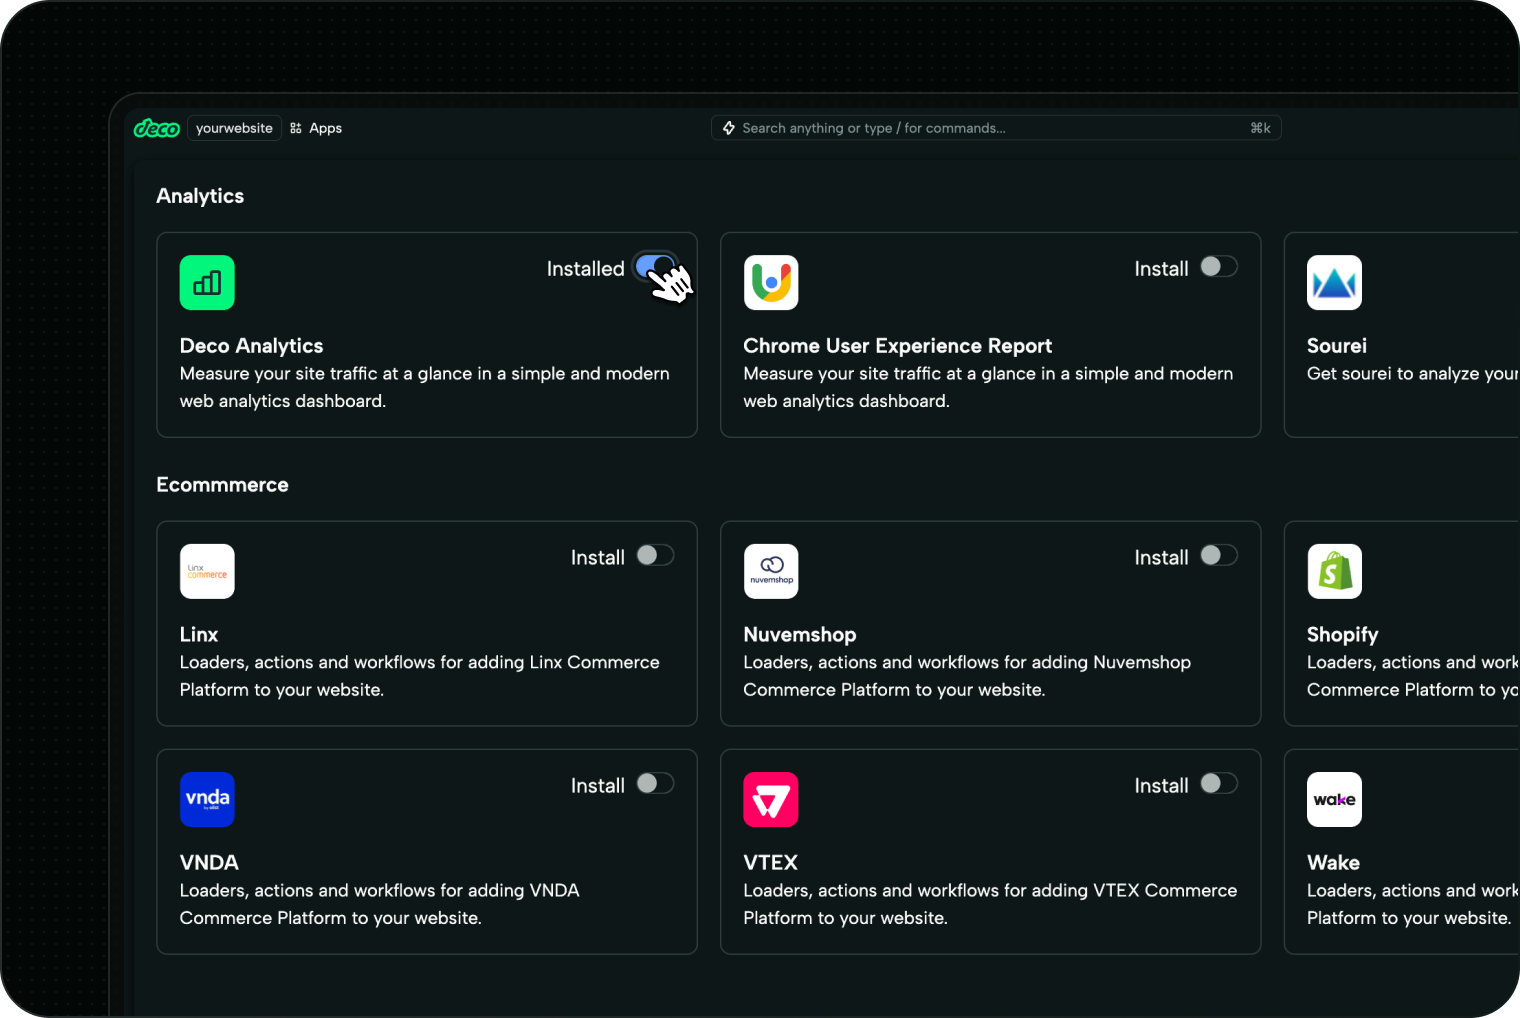Screen dimensions: 1520x1018
Task: Enable the Chrome User Experience Report toggle
Action: 1219,266
